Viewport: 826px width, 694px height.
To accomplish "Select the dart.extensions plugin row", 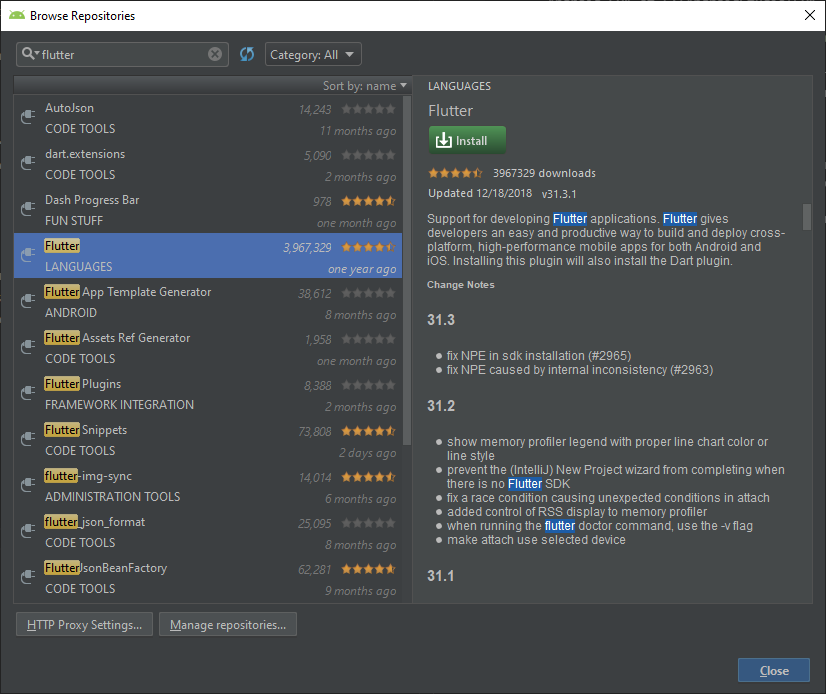I will (208, 164).
